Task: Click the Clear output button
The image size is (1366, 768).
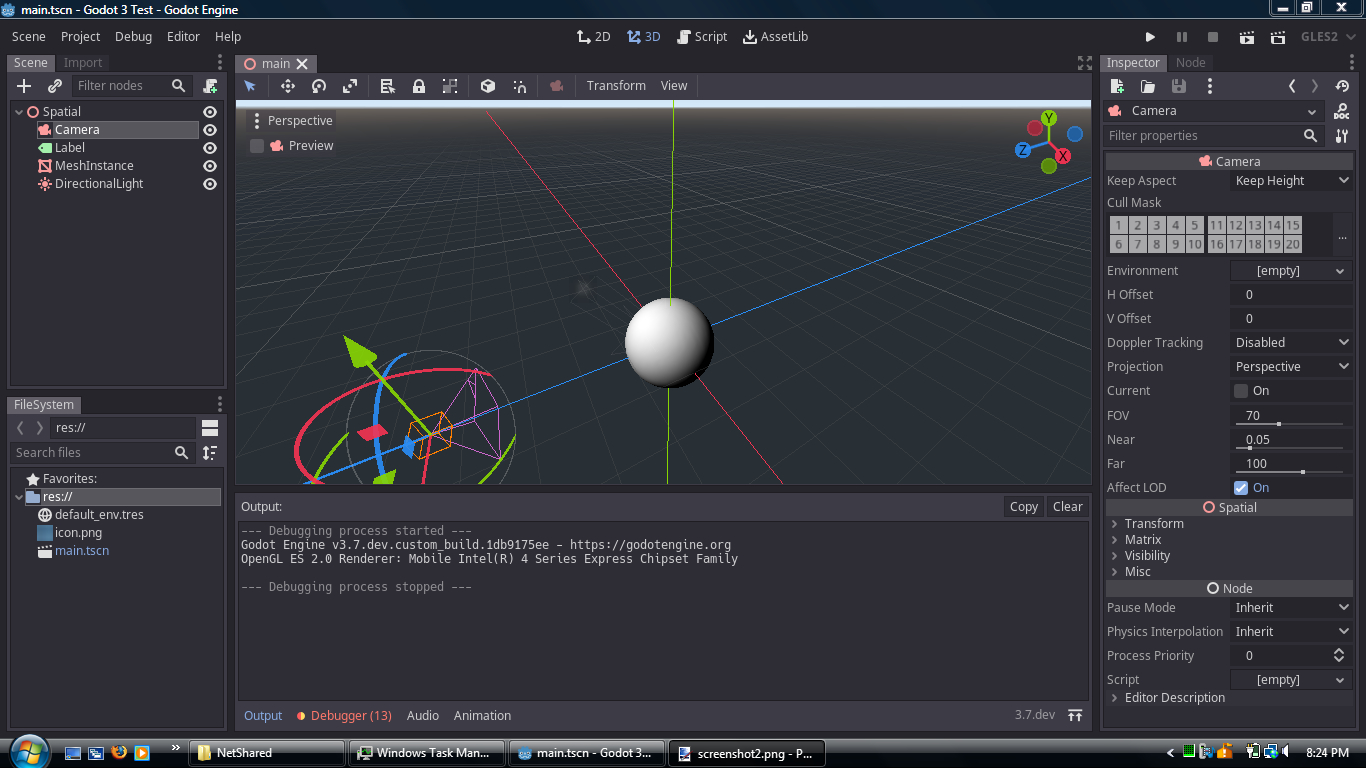Action: click(x=1067, y=507)
